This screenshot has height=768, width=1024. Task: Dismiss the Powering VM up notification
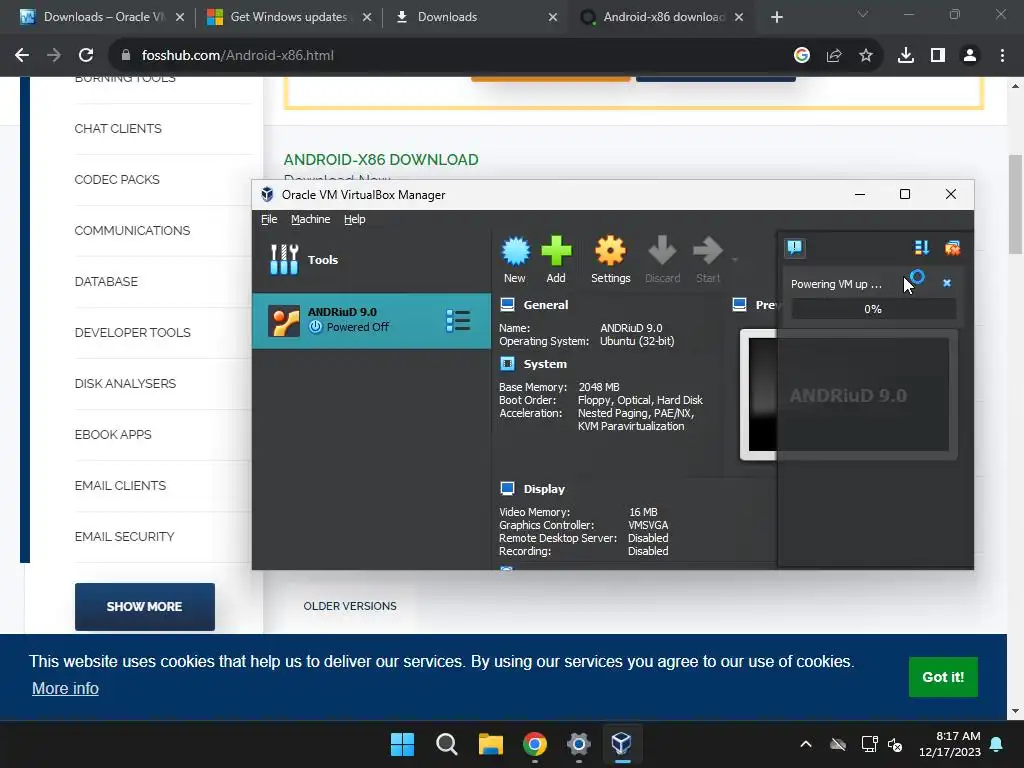coord(947,283)
